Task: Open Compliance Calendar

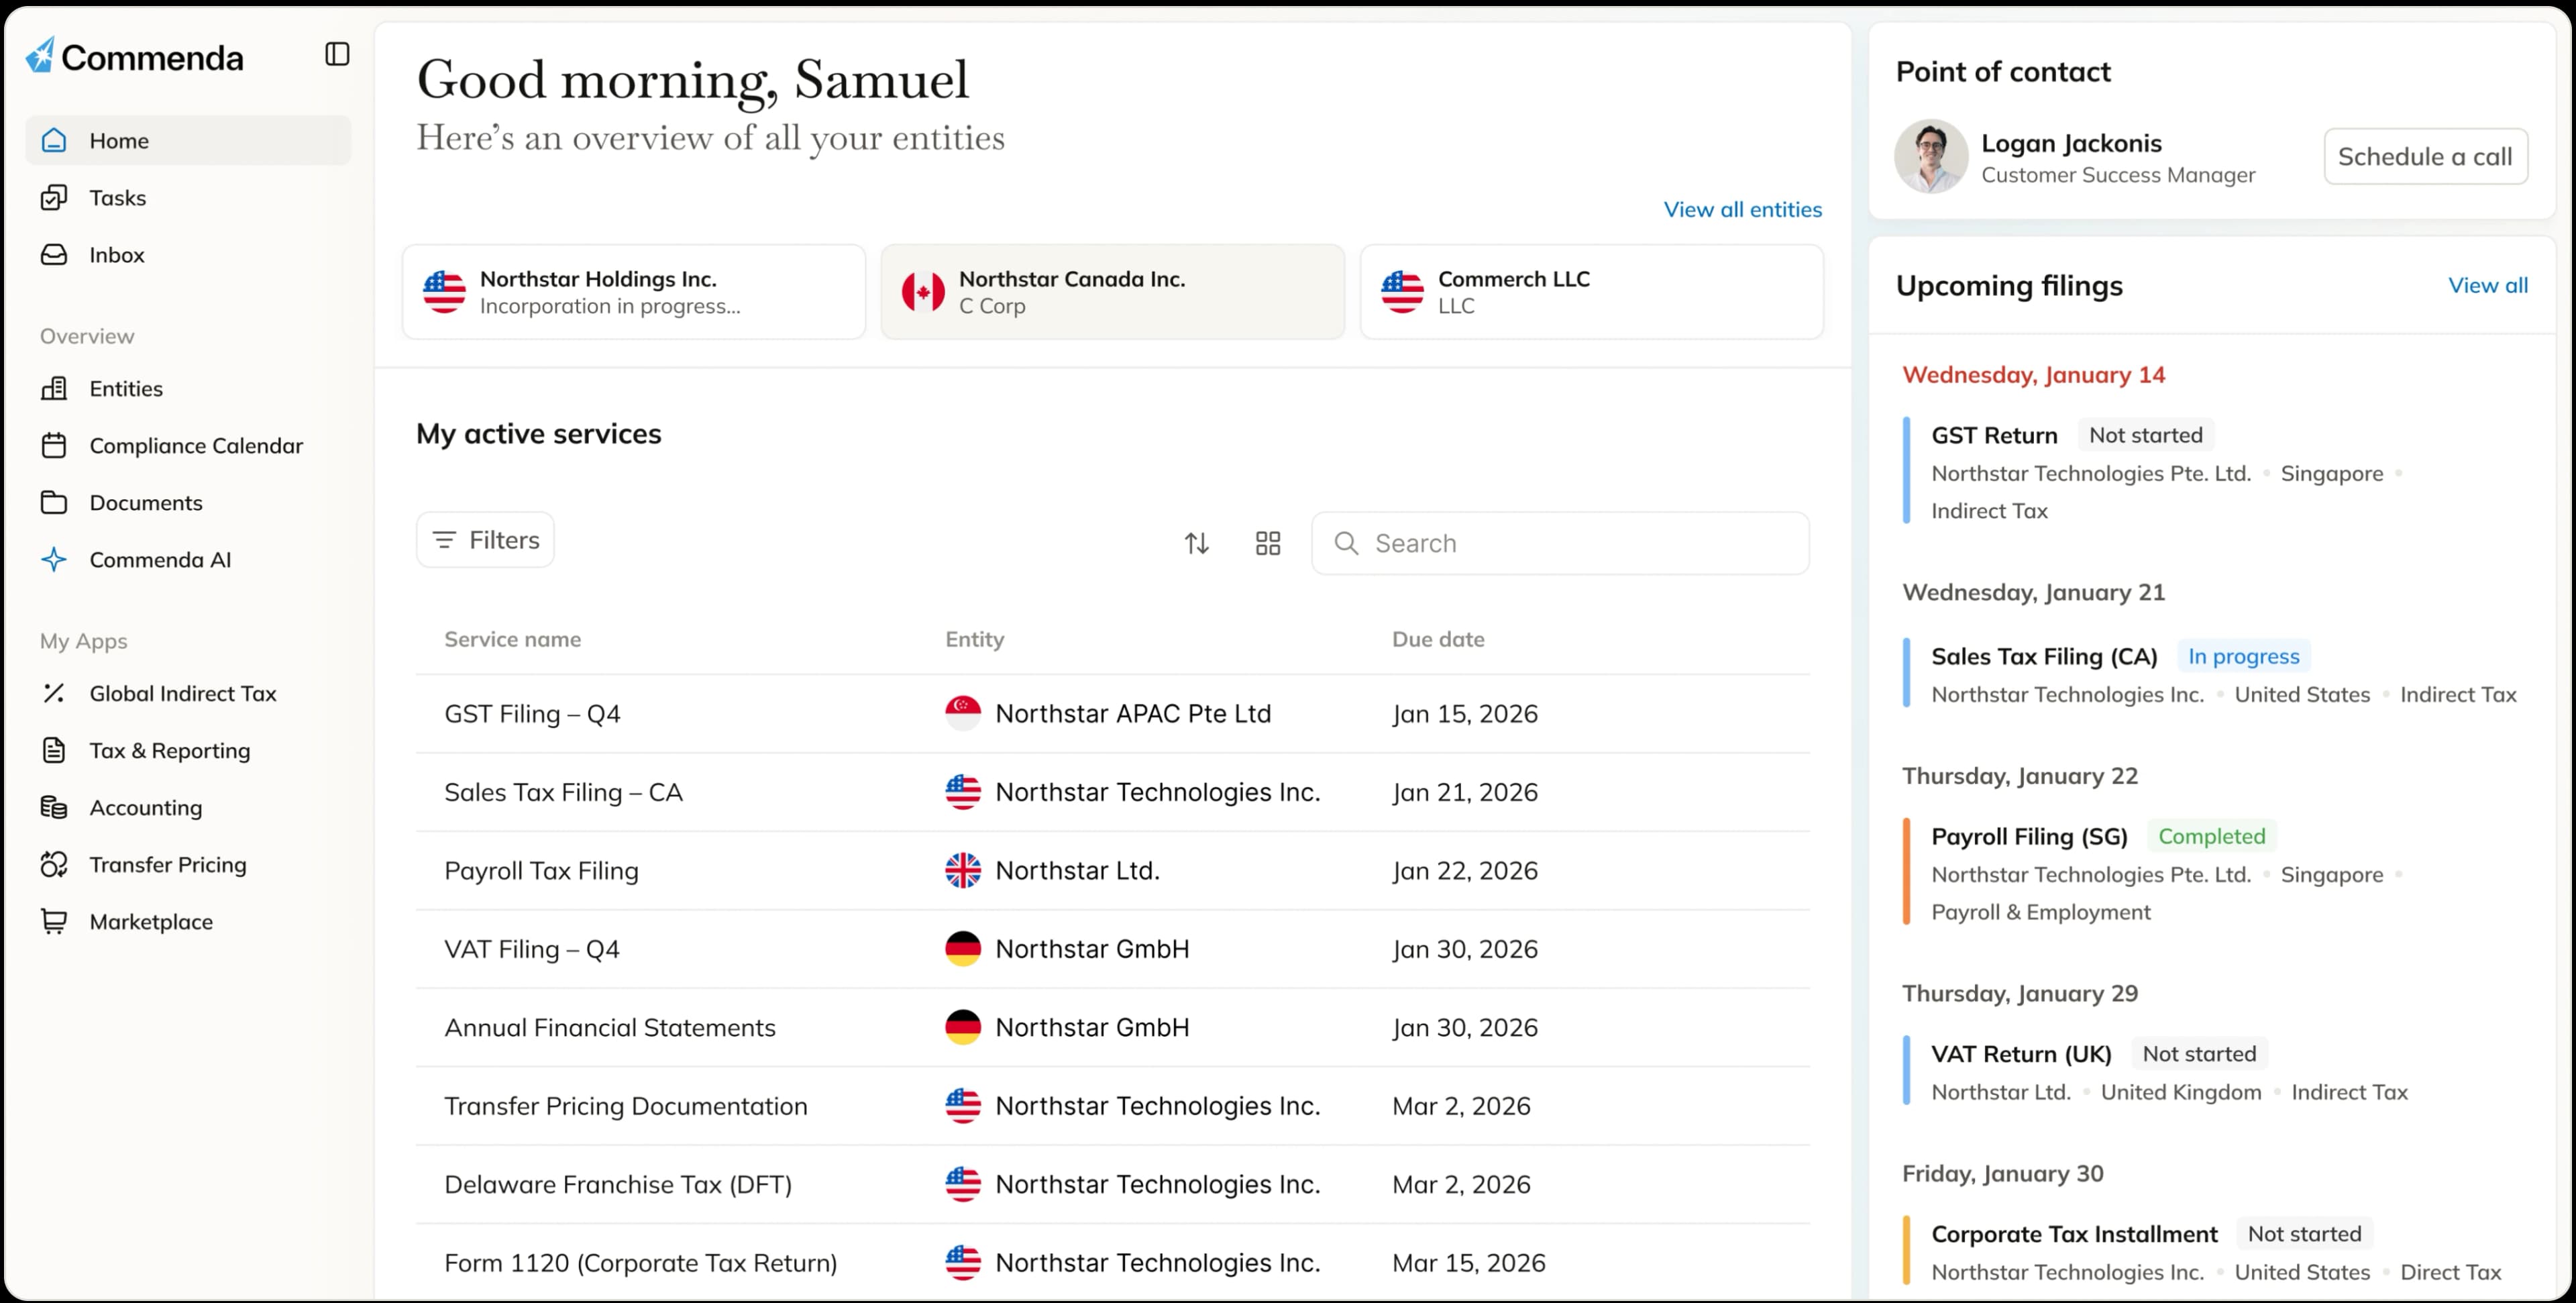Action: pyautogui.click(x=188, y=446)
